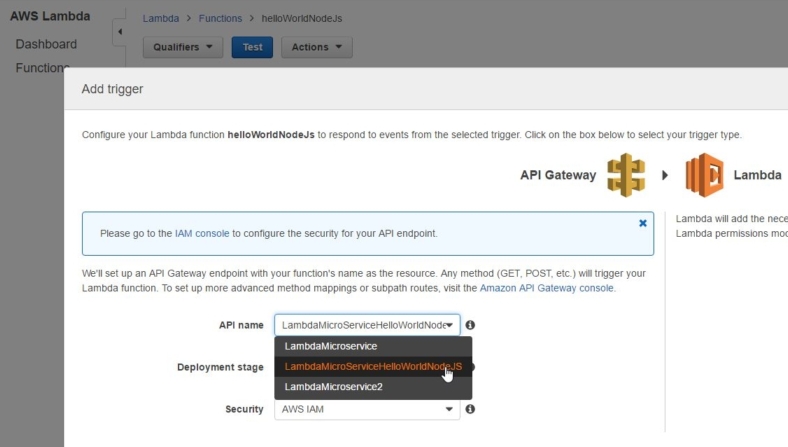This screenshot has height=447, width=788.
Task: Click the API name label
Action: [x=241, y=325]
